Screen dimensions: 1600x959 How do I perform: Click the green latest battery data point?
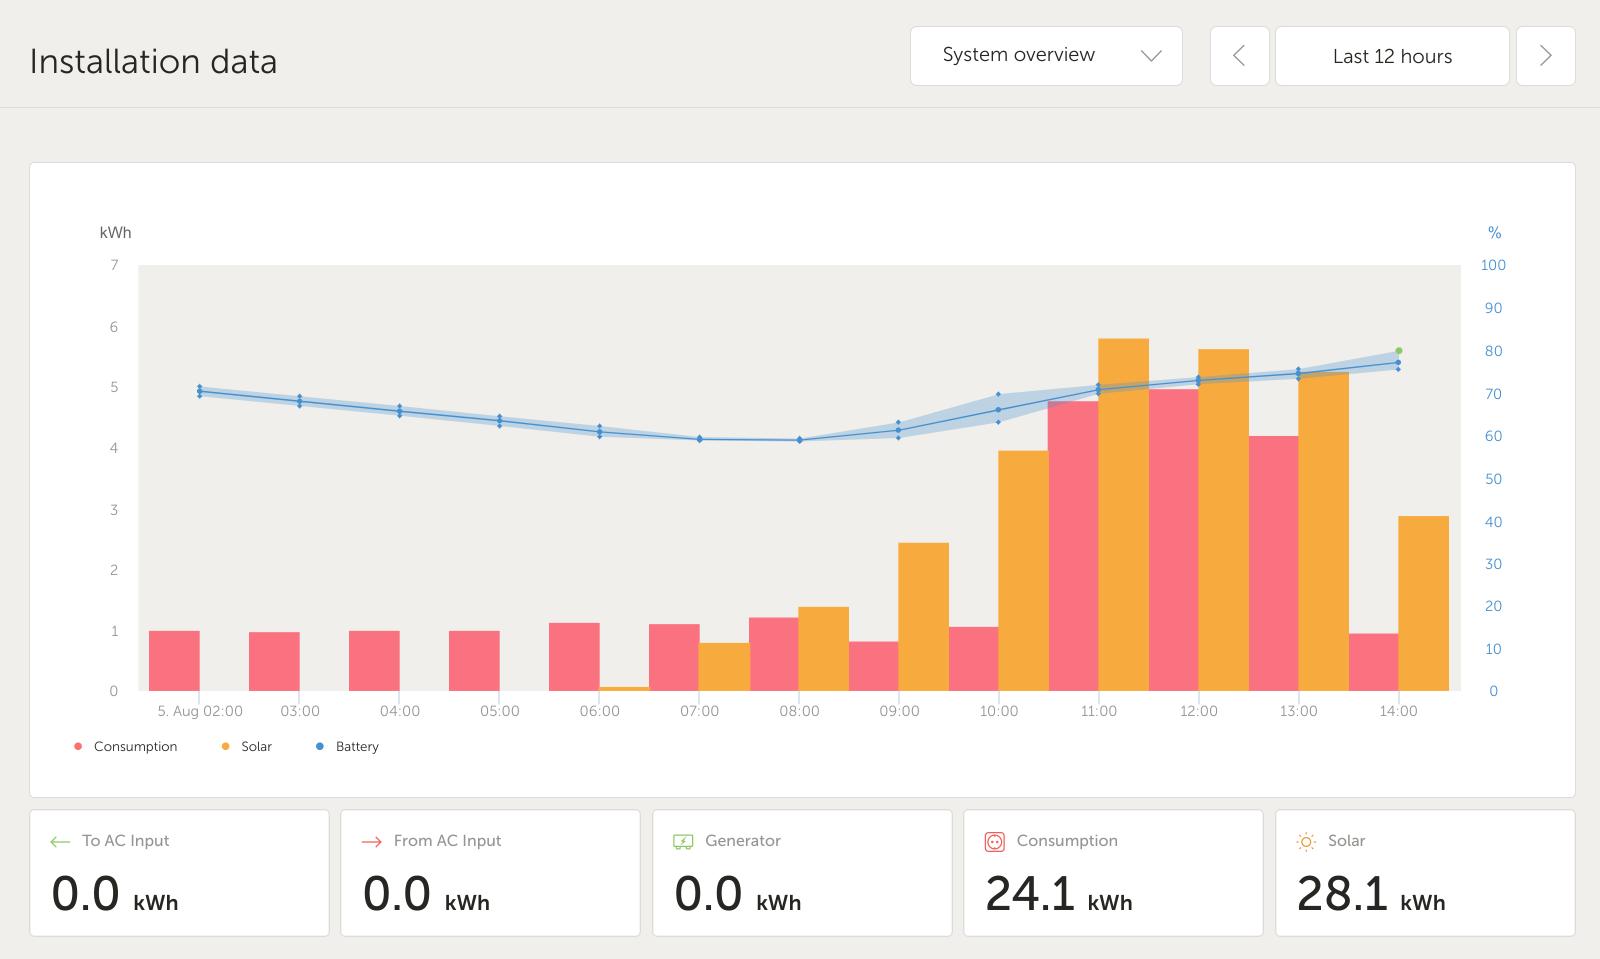1398,351
